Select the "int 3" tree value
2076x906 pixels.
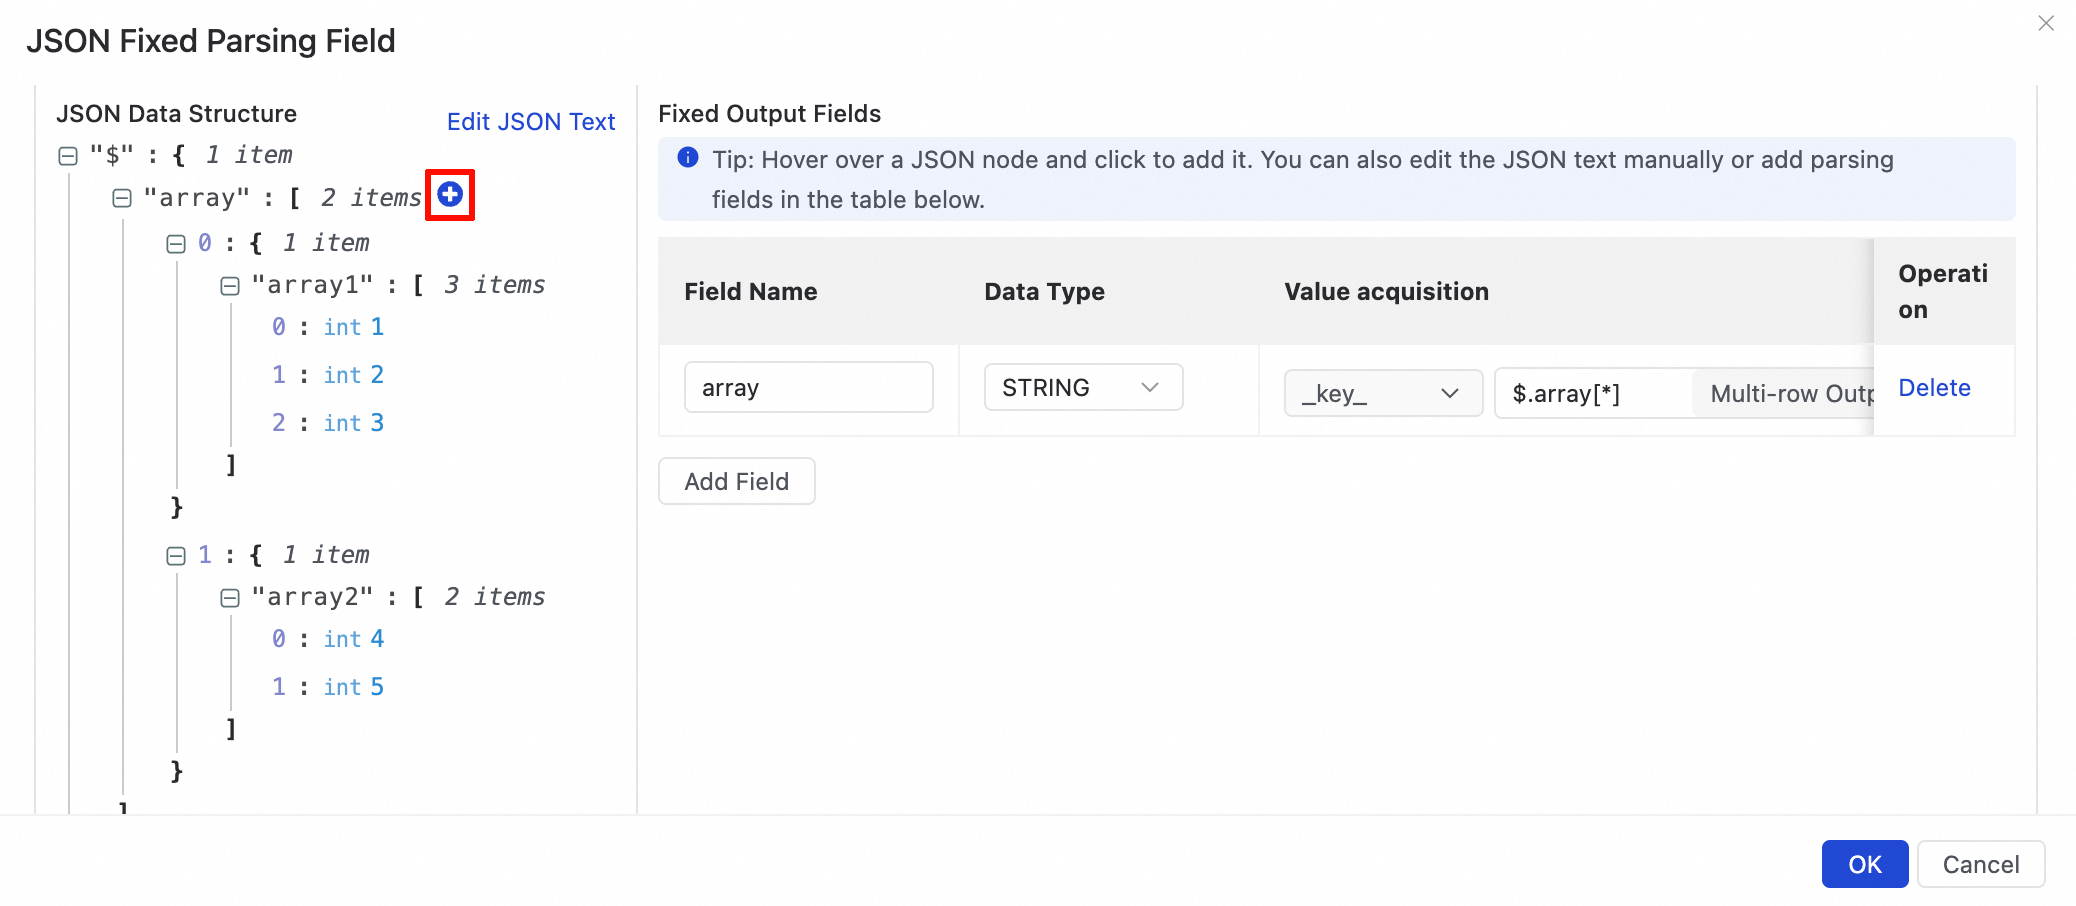354,423
